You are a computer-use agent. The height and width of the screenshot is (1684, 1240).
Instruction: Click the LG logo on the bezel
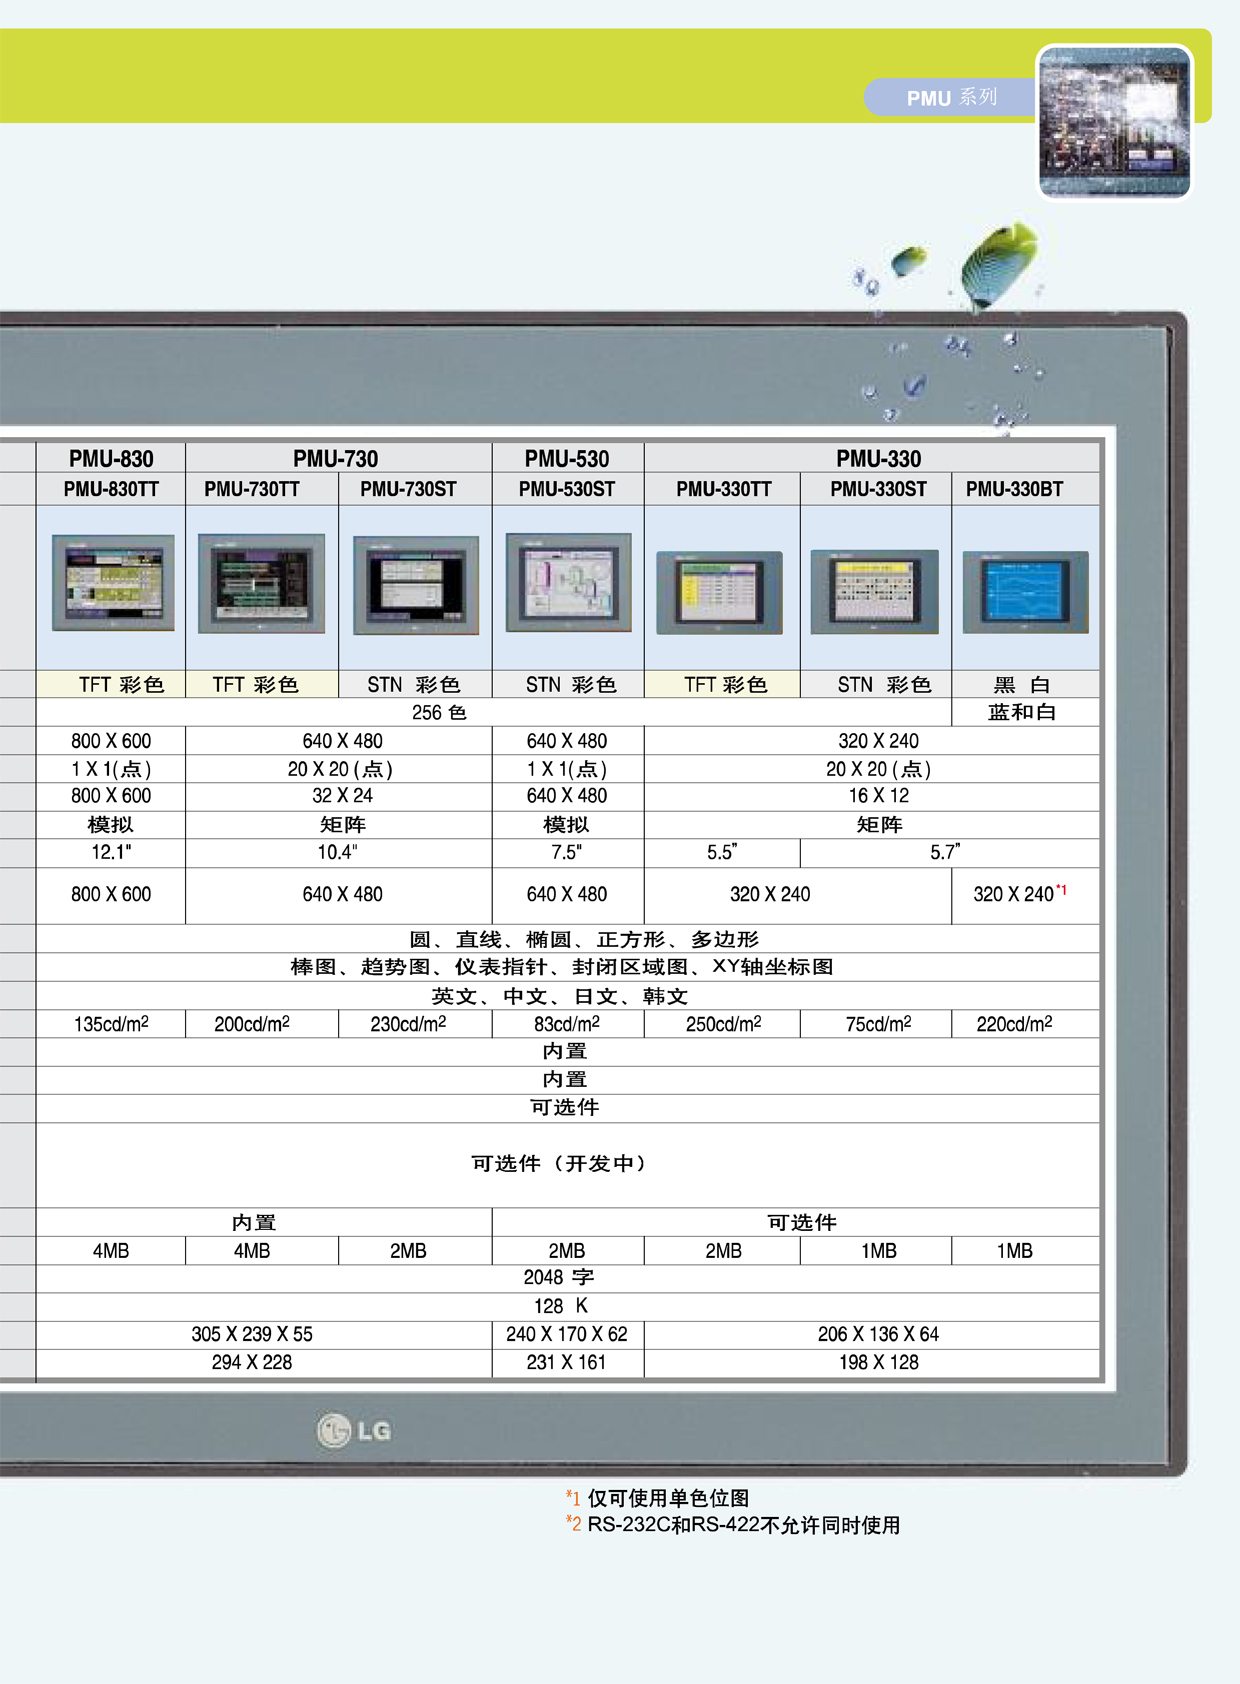tap(354, 1430)
